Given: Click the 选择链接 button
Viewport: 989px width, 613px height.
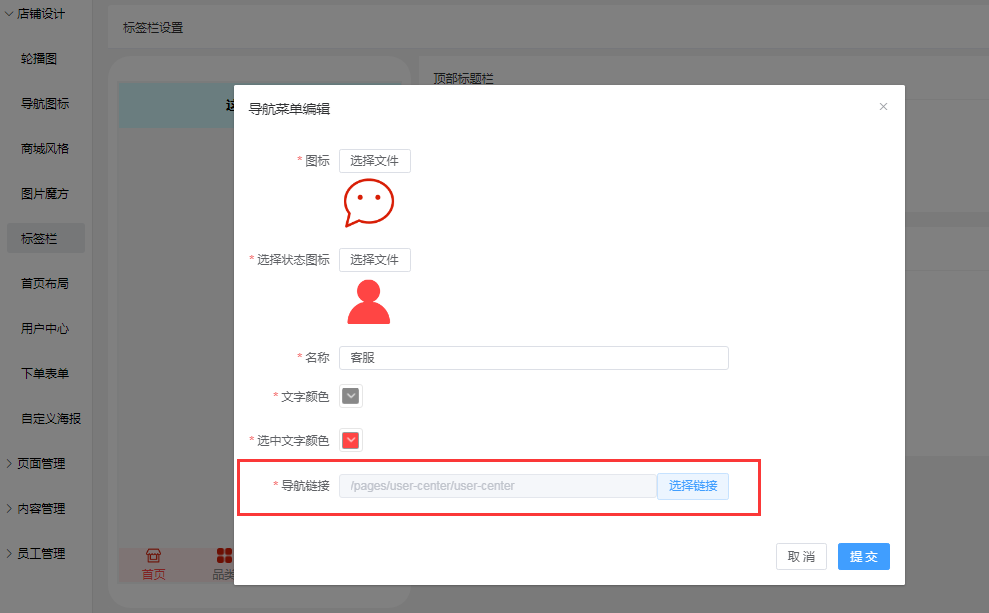Looking at the screenshot, I should tap(693, 486).
